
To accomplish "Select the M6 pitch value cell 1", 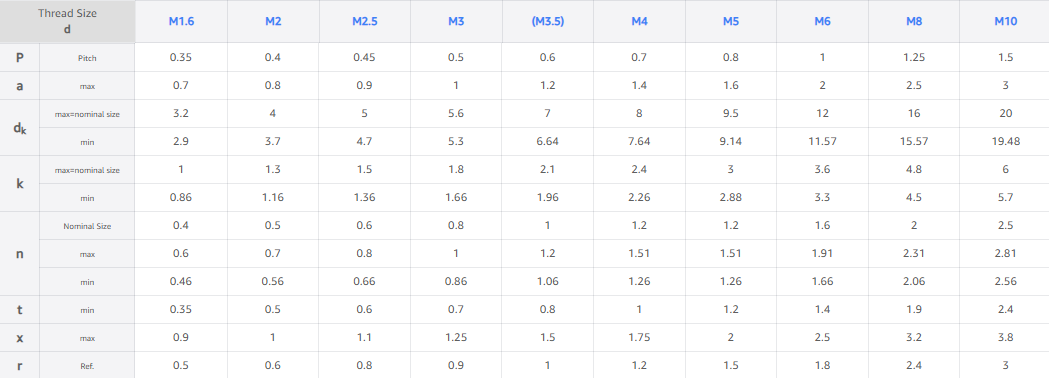I will tap(822, 58).
